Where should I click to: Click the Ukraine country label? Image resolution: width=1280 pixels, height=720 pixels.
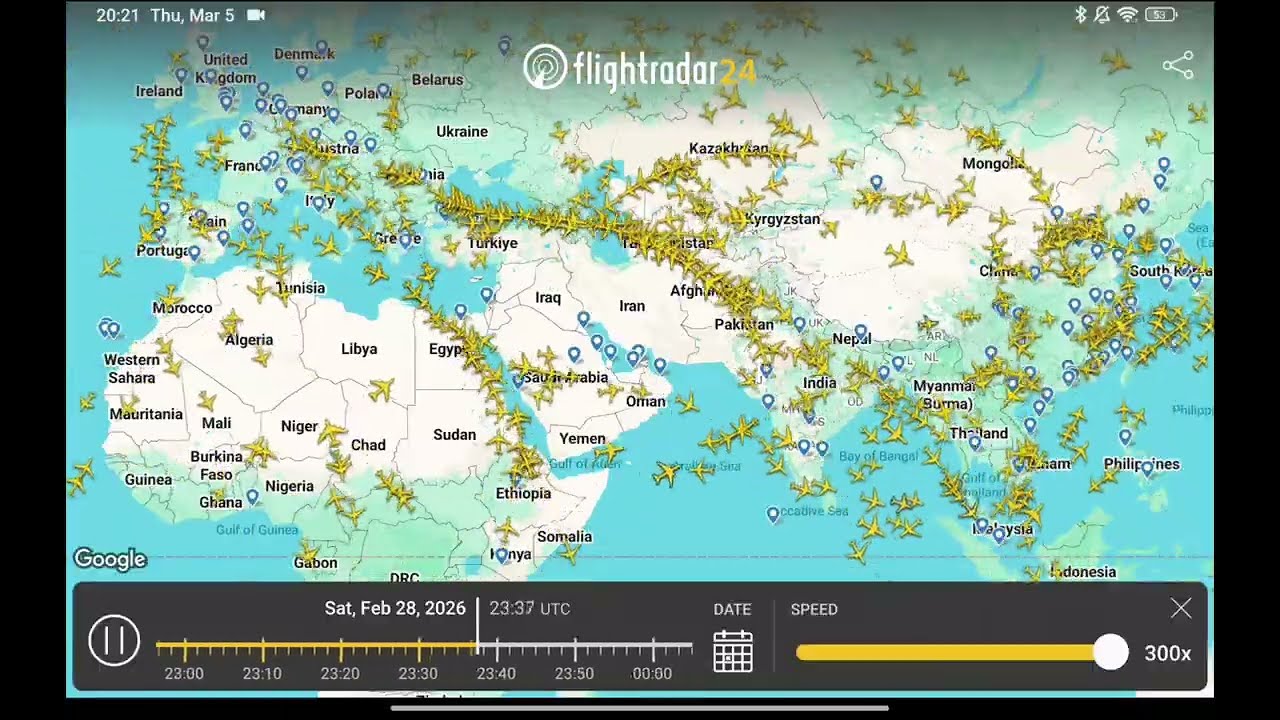click(x=462, y=131)
